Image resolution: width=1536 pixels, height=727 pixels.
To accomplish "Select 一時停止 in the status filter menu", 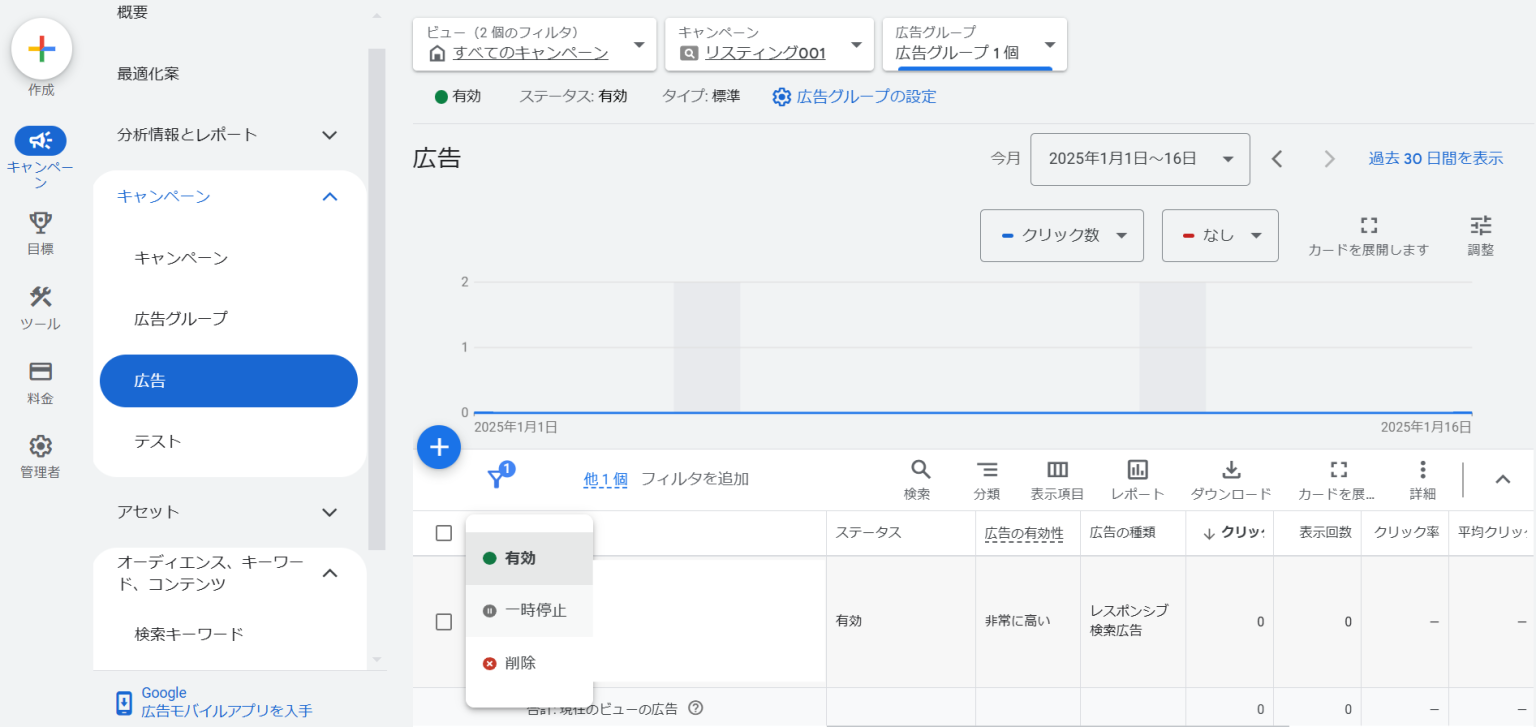I will point(529,610).
